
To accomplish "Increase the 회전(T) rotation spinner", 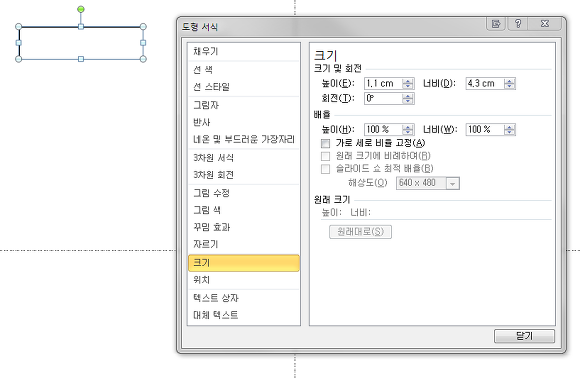I will pyautogui.click(x=408, y=96).
